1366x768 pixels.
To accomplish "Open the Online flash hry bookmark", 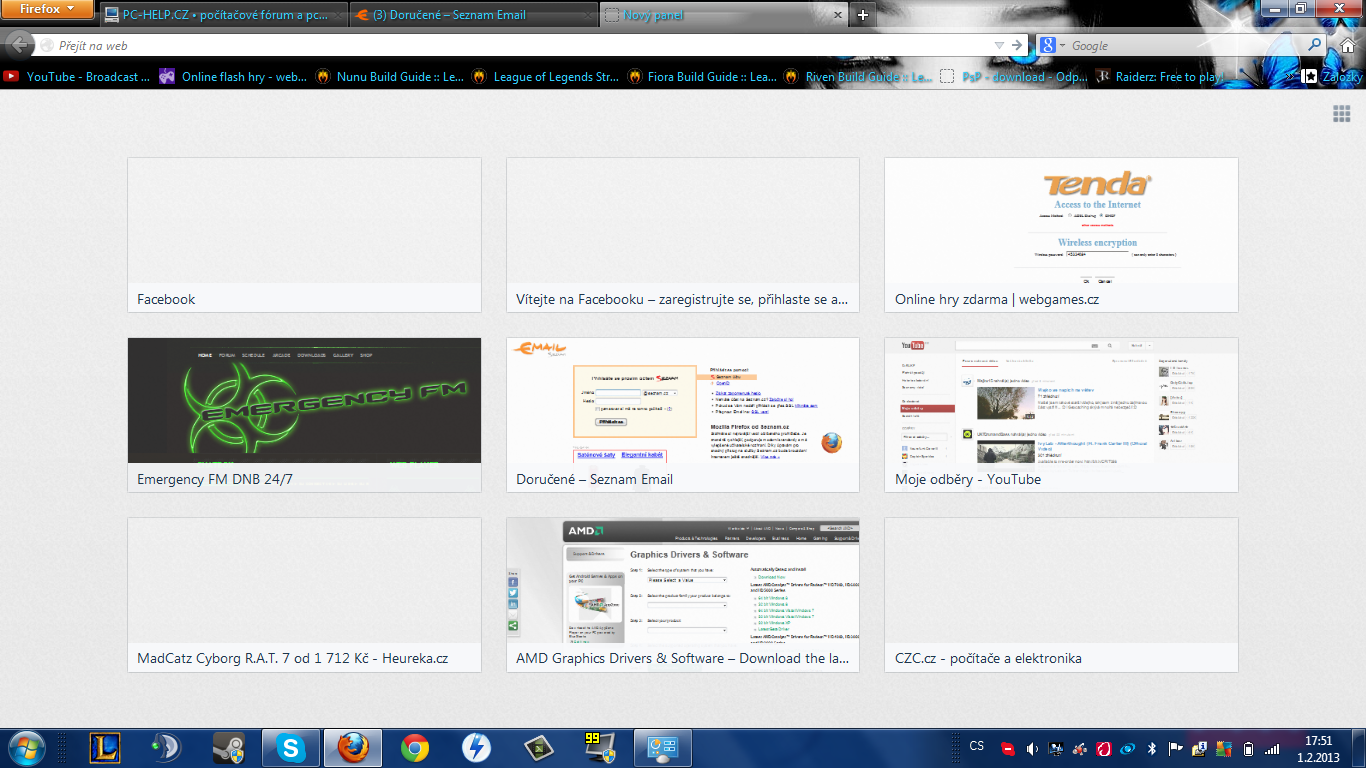I will 233,76.
